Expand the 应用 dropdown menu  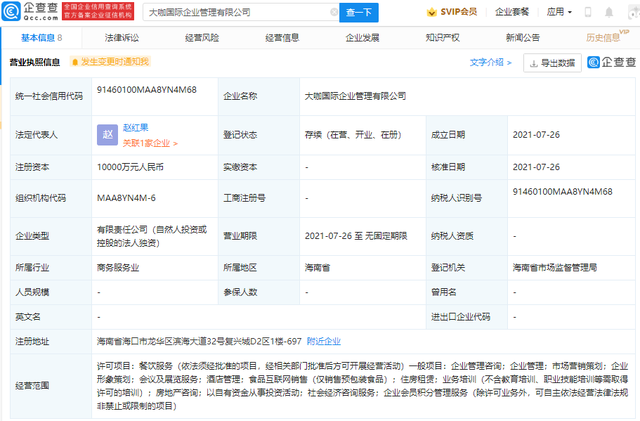559,12
